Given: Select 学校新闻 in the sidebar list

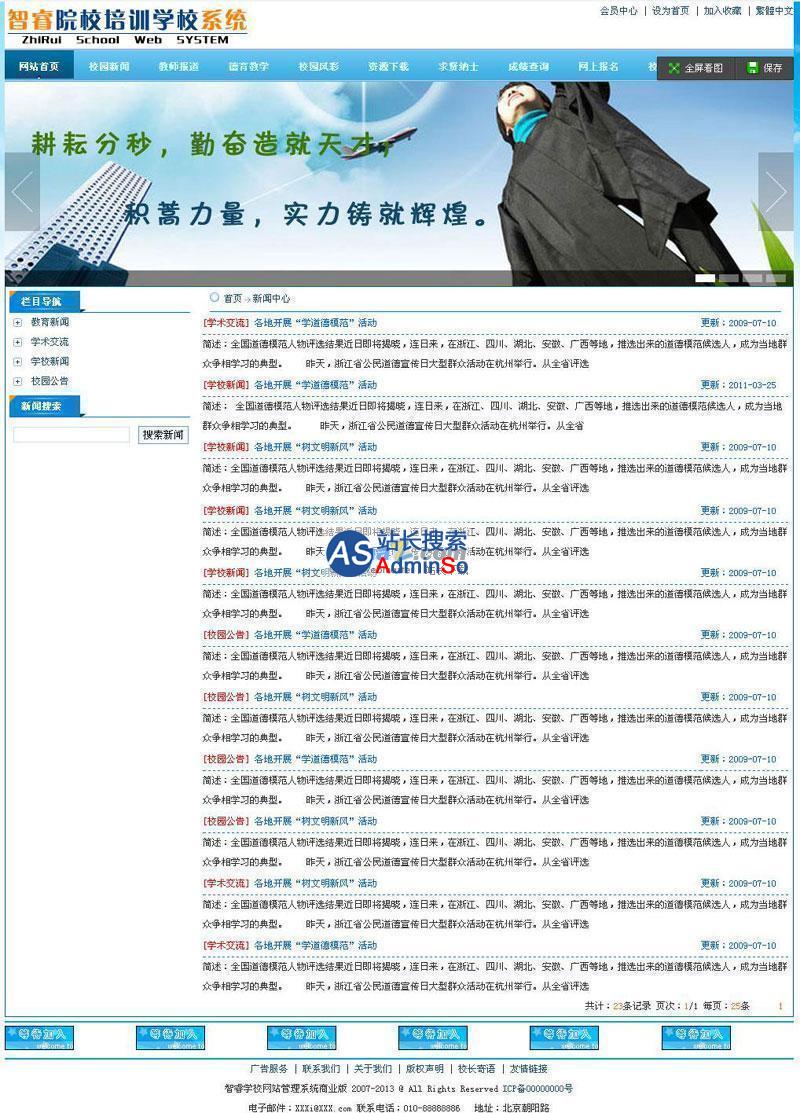Looking at the screenshot, I should point(50,361).
